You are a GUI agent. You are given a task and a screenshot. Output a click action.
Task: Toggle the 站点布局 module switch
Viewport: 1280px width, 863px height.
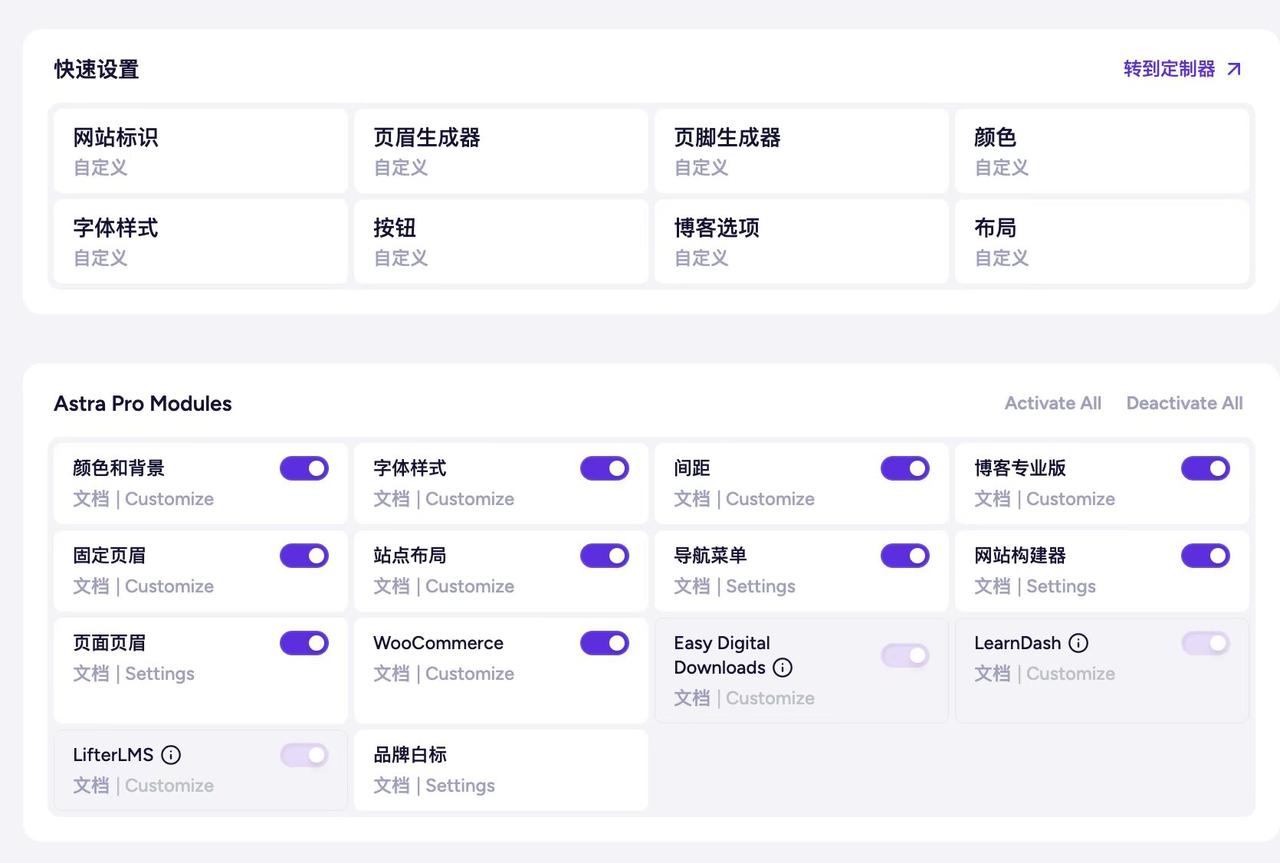click(605, 555)
